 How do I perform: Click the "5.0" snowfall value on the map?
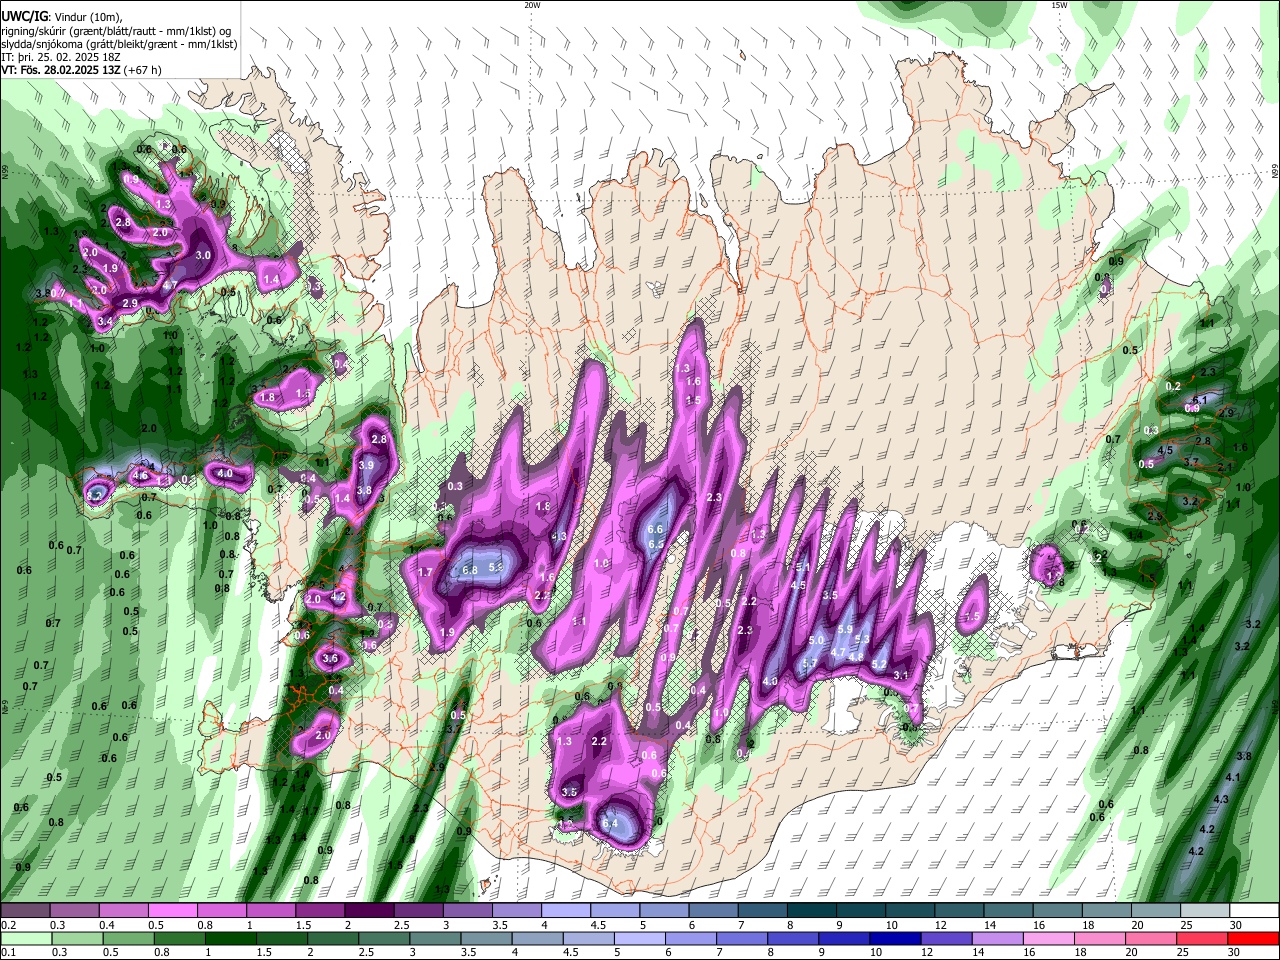tap(816, 640)
